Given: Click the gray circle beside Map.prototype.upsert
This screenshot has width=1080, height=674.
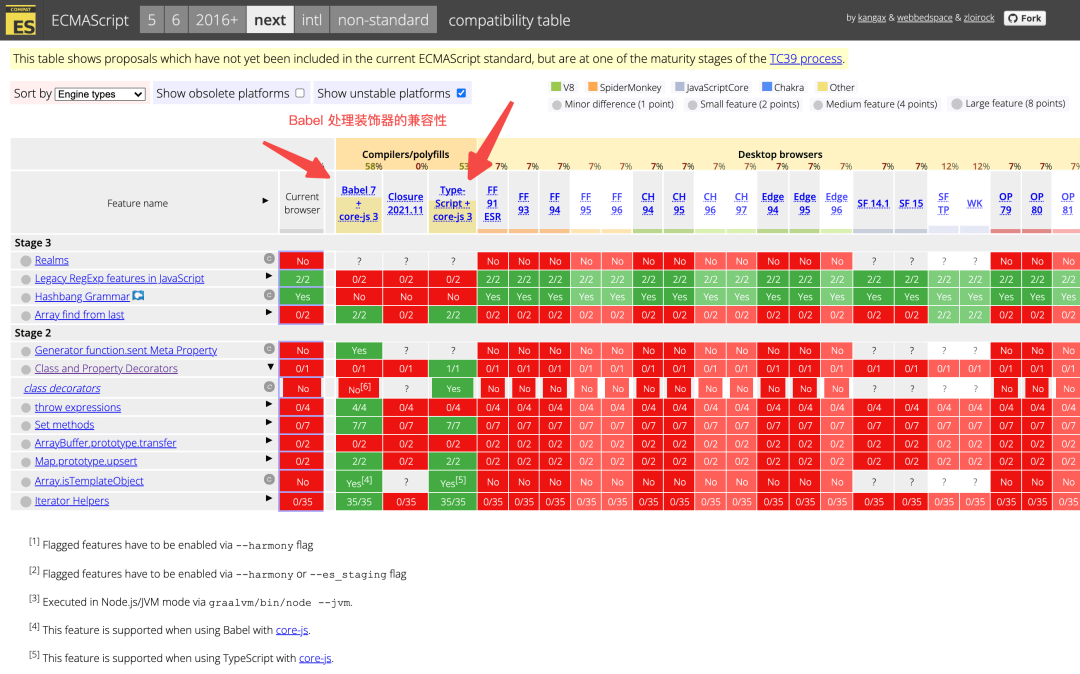Looking at the screenshot, I should pos(25,462).
